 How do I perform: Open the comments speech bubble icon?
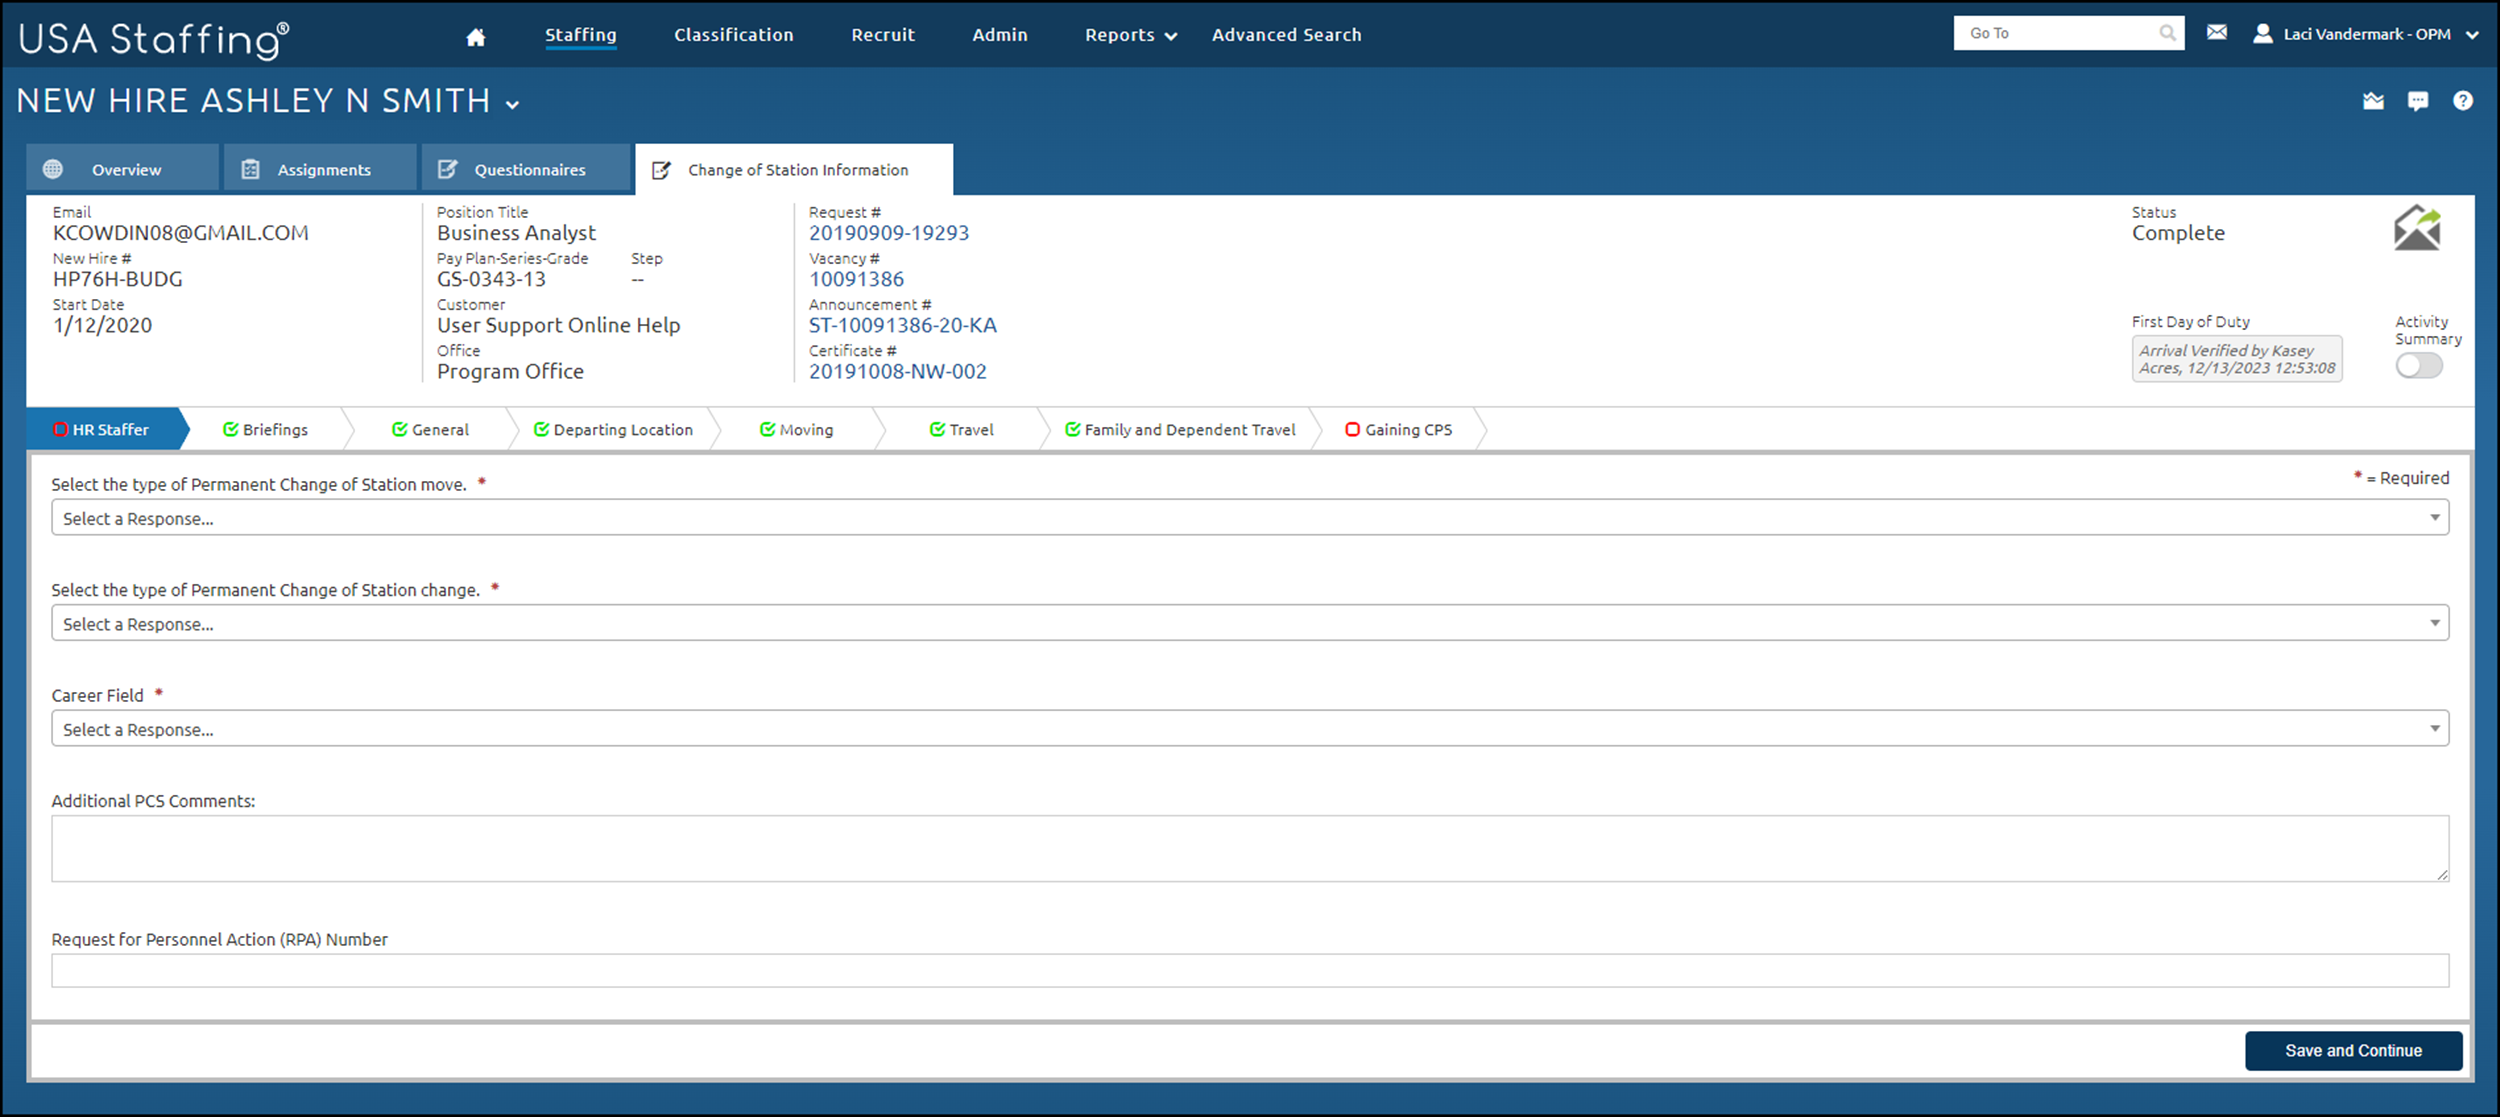pos(2417,101)
